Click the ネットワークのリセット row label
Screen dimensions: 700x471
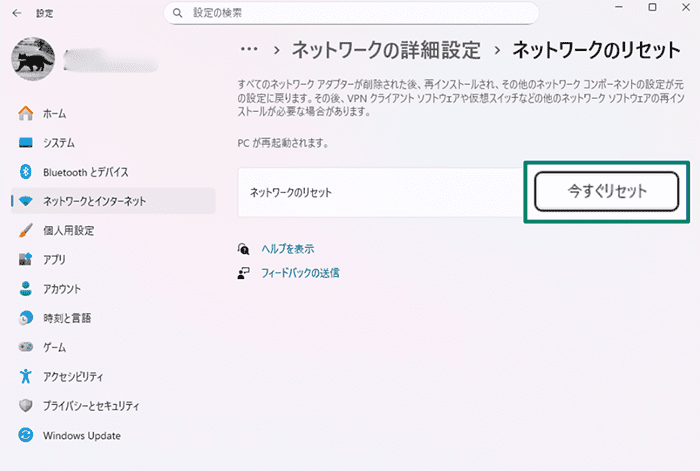(x=291, y=192)
